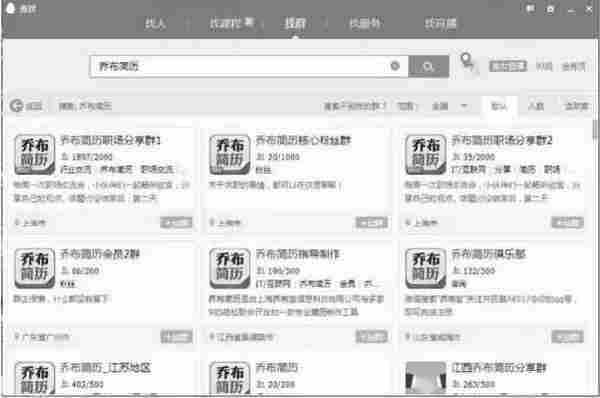Open avatar of 乔布简历_江苏地区
Screen dimensions: 600x398
click(x=34, y=377)
